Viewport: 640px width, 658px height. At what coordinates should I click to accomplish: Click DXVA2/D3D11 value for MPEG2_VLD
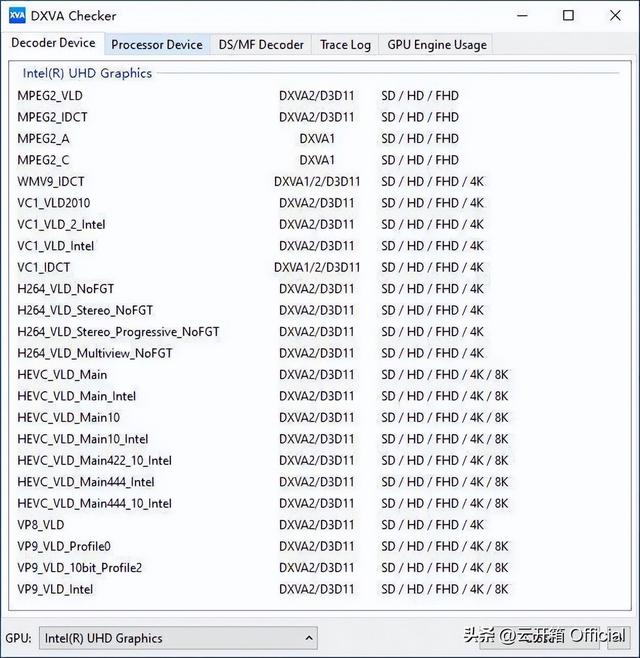click(317, 96)
